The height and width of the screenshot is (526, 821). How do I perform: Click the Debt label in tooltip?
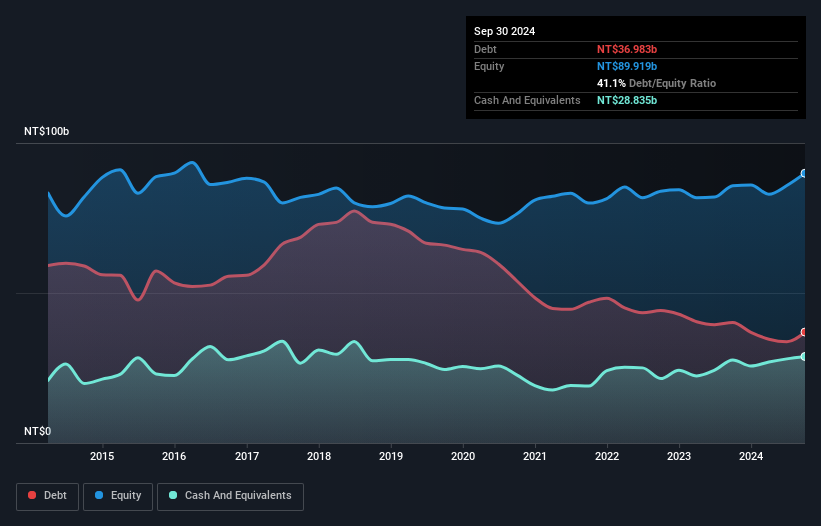pos(485,49)
